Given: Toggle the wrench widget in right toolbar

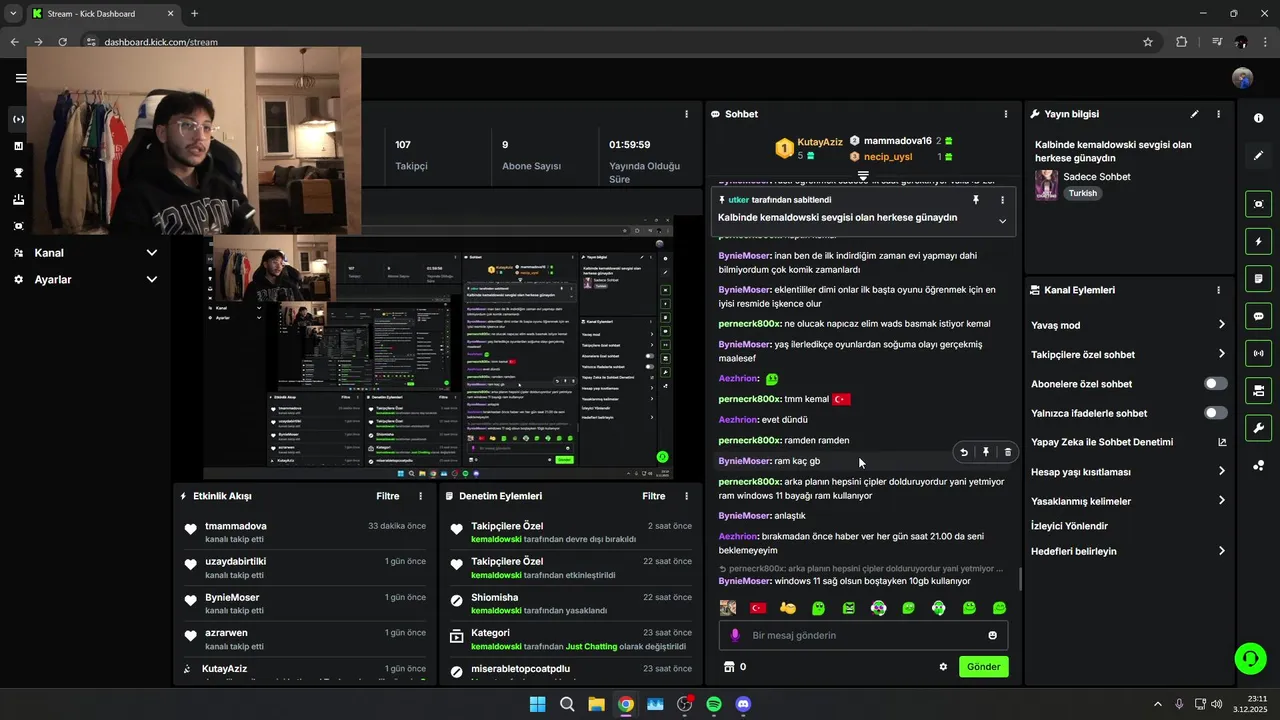Looking at the screenshot, I should (x=1258, y=428).
